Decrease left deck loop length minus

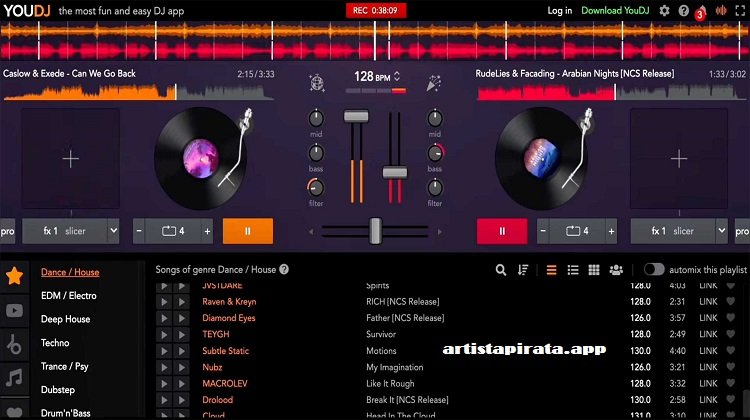[139, 231]
